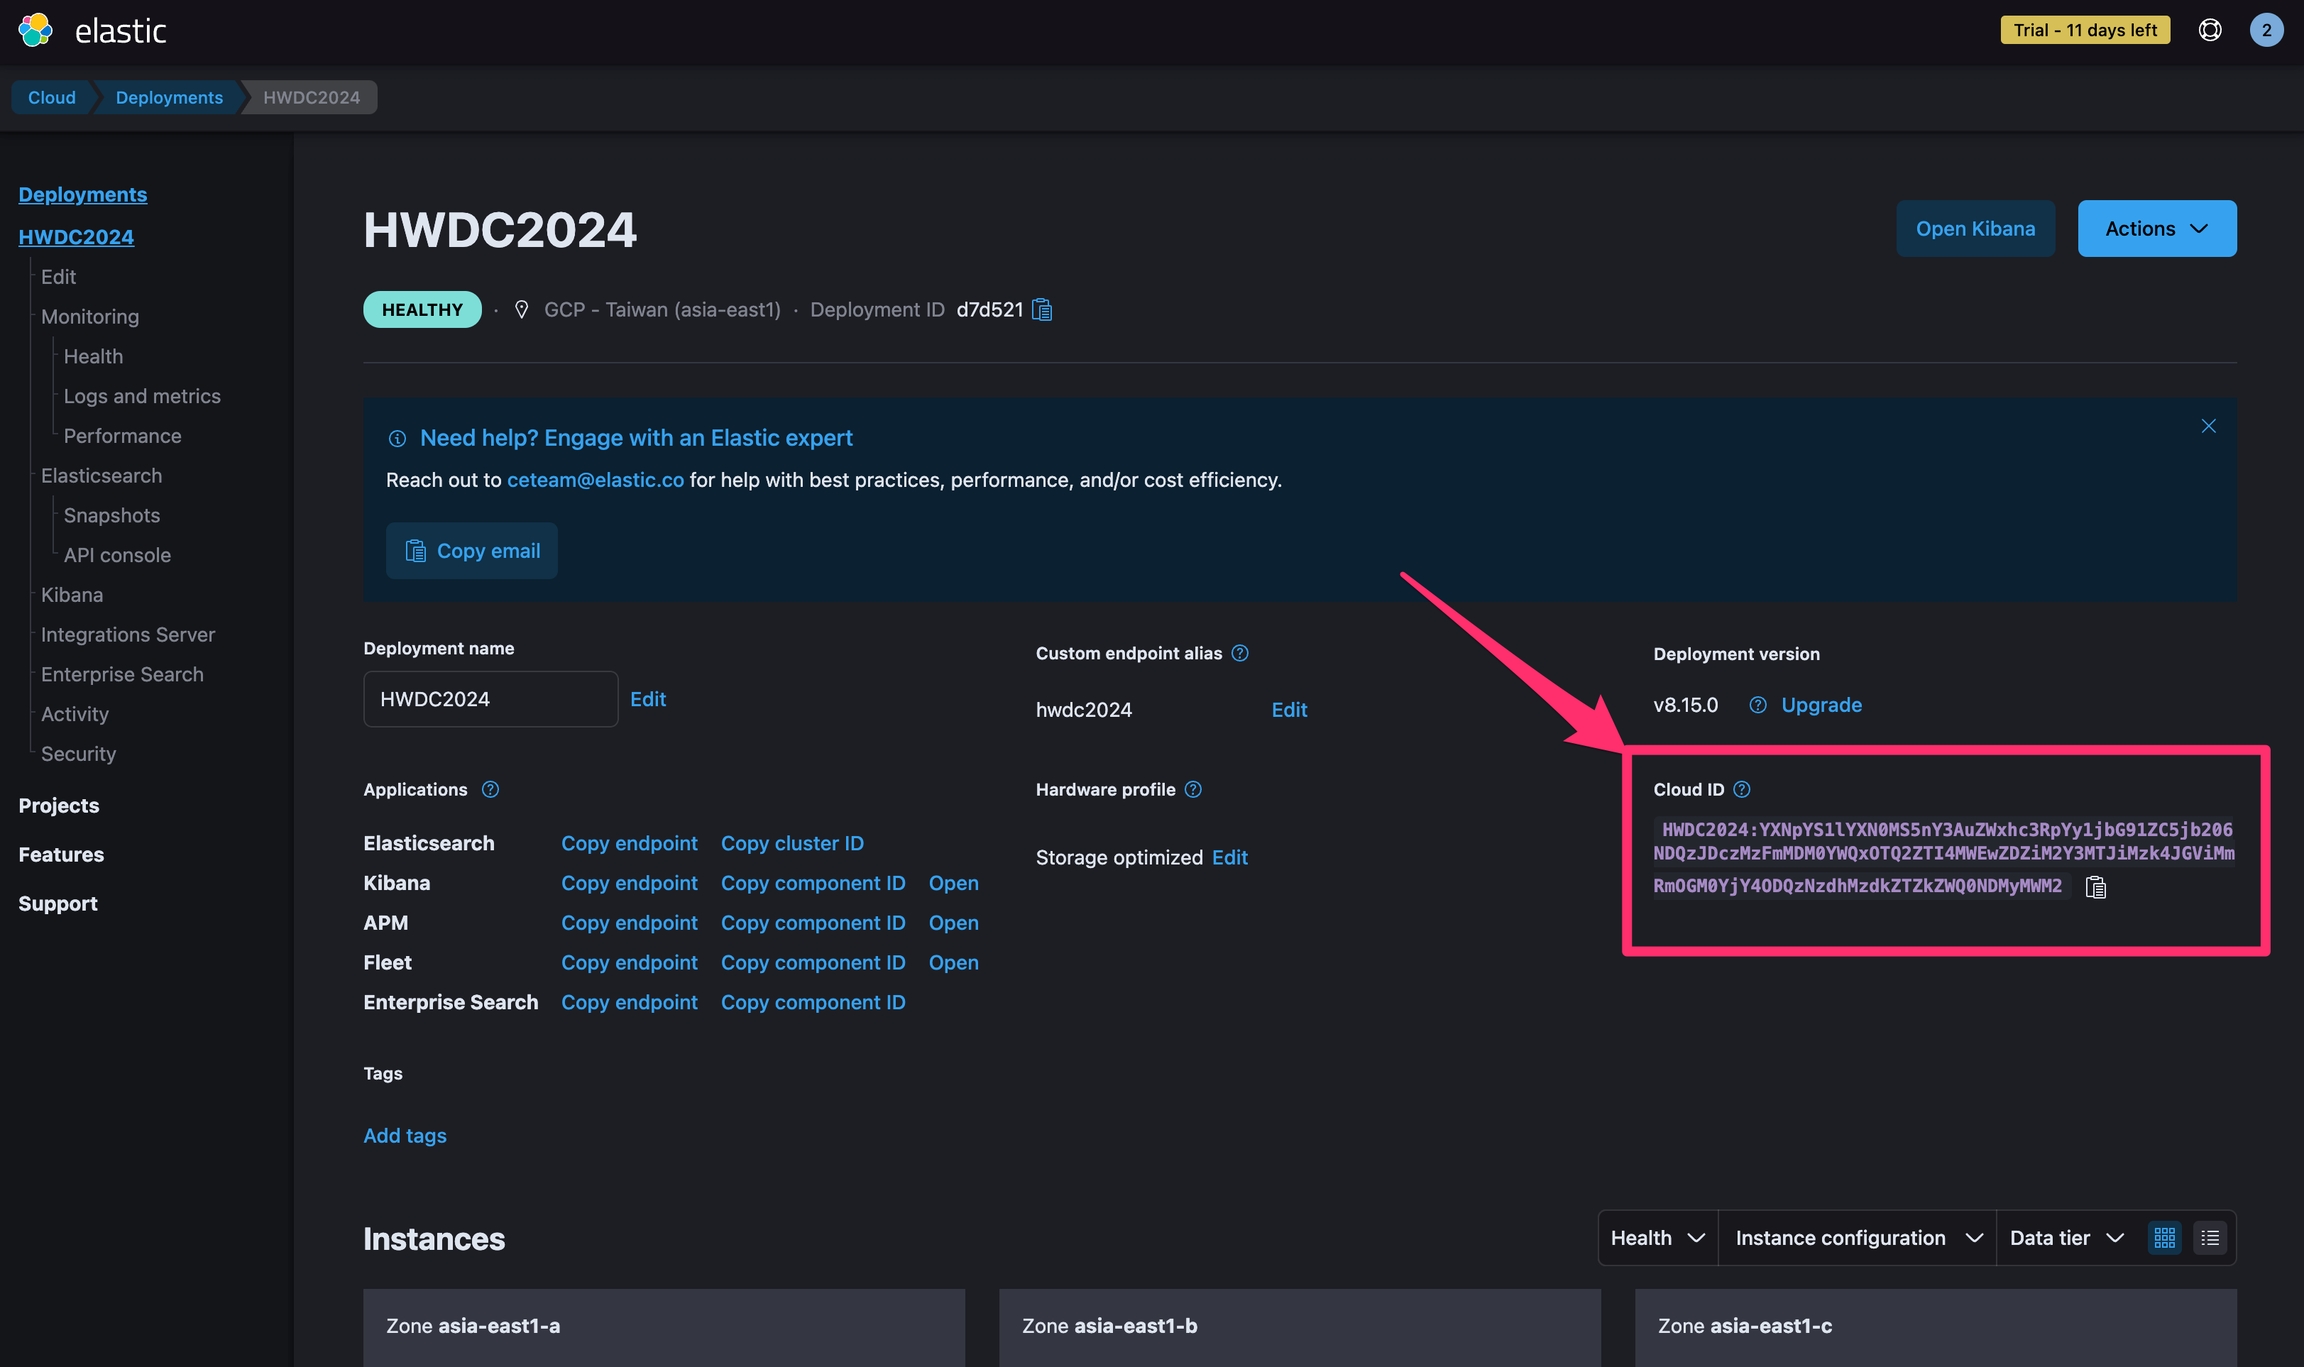Copy Kibana component ID
The height and width of the screenshot is (1367, 2304).
click(813, 883)
